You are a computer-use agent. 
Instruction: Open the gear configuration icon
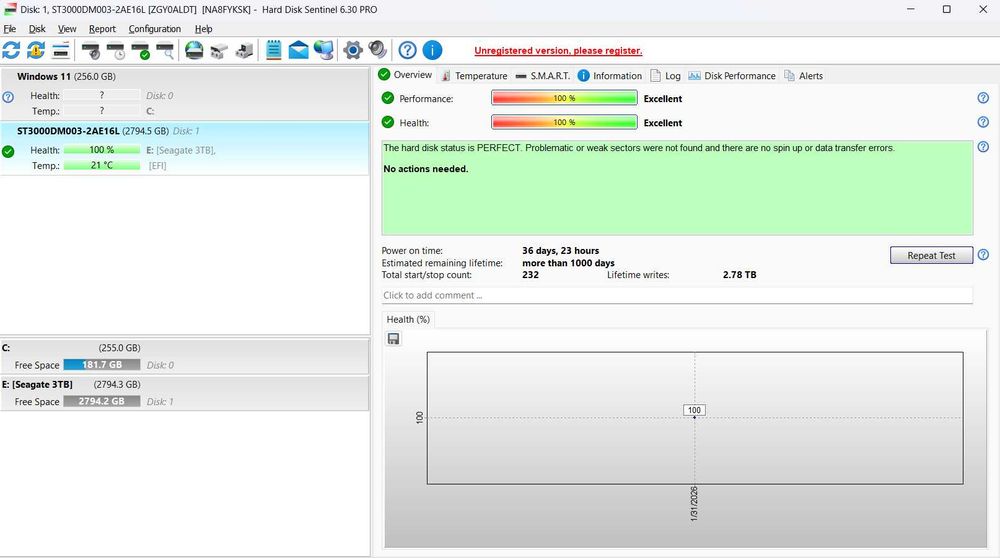(353, 50)
